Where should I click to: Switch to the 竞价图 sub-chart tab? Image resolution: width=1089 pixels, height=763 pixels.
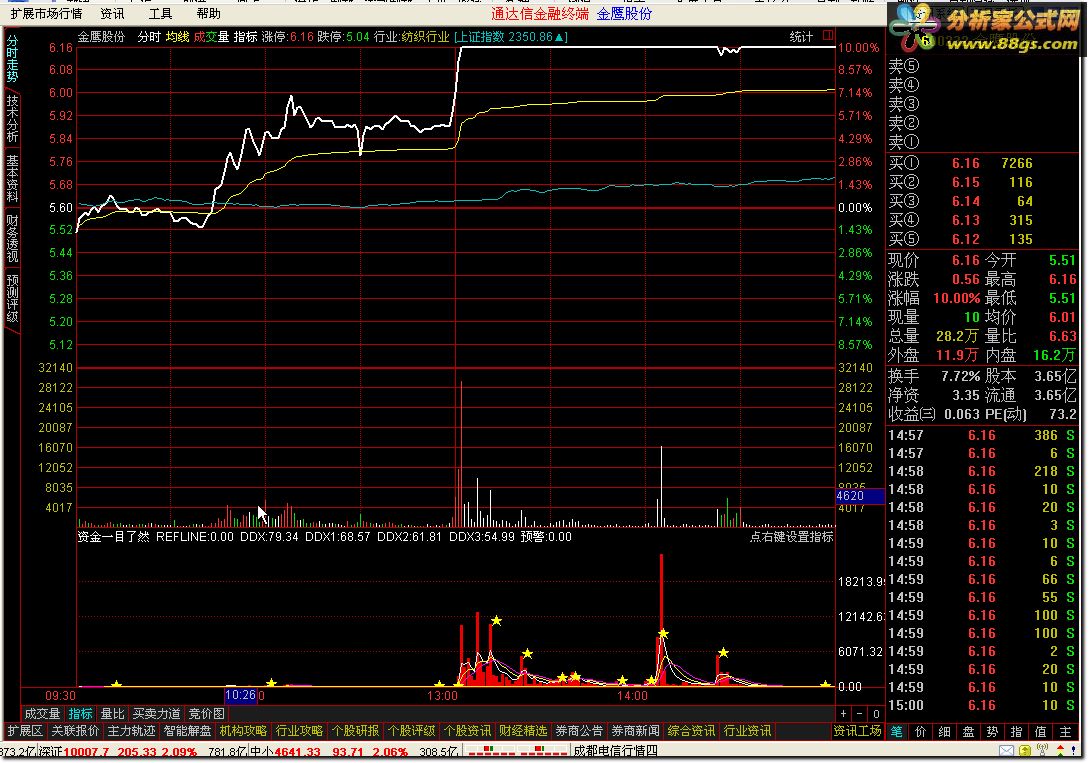coord(206,714)
